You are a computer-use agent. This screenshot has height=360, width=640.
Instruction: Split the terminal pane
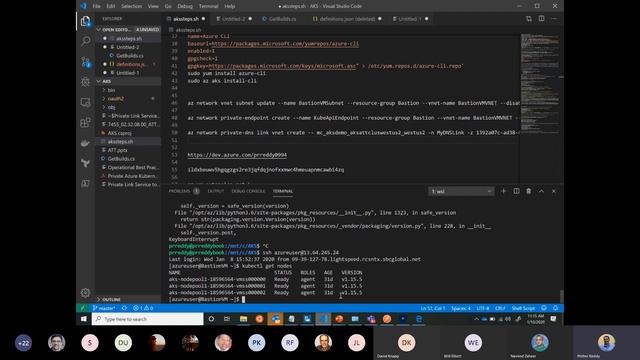point(516,191)
